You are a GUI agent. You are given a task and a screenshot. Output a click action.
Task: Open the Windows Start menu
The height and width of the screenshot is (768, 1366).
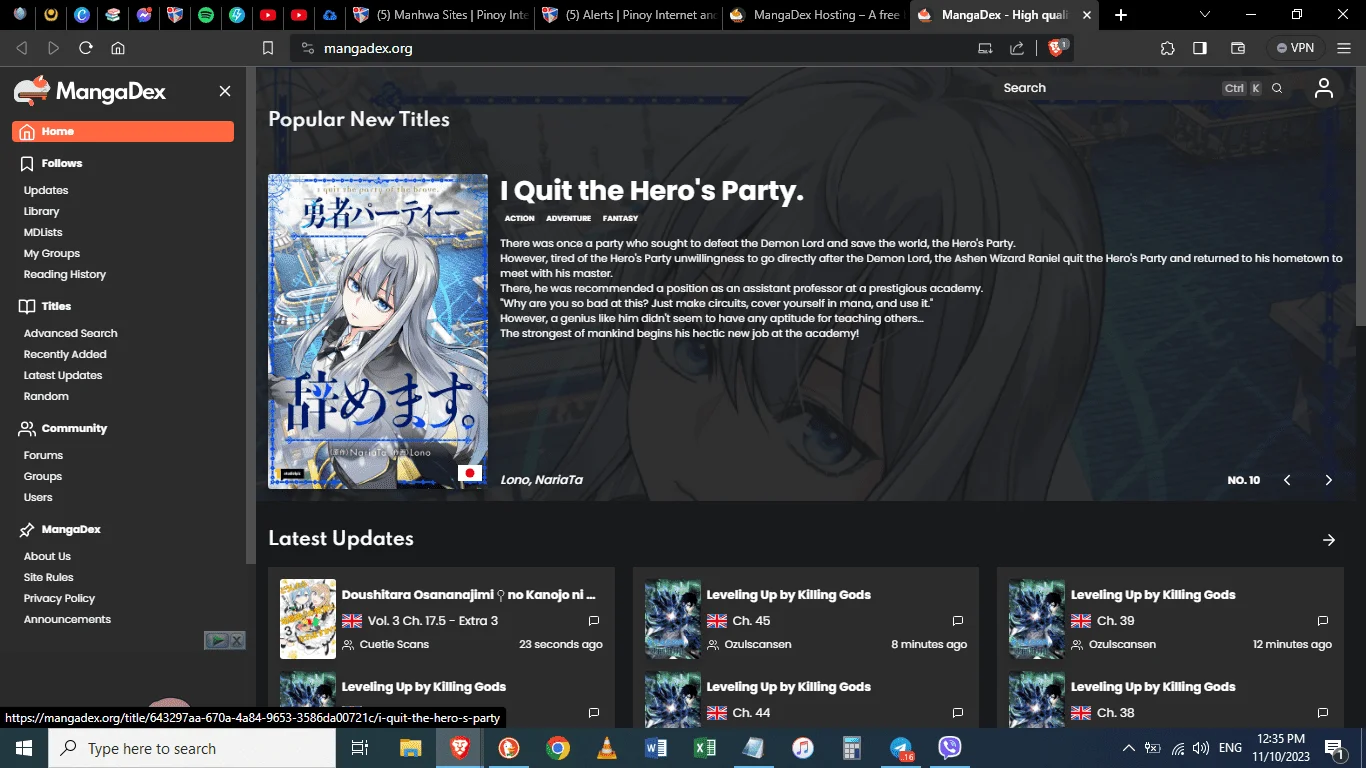tap(23, 748)
